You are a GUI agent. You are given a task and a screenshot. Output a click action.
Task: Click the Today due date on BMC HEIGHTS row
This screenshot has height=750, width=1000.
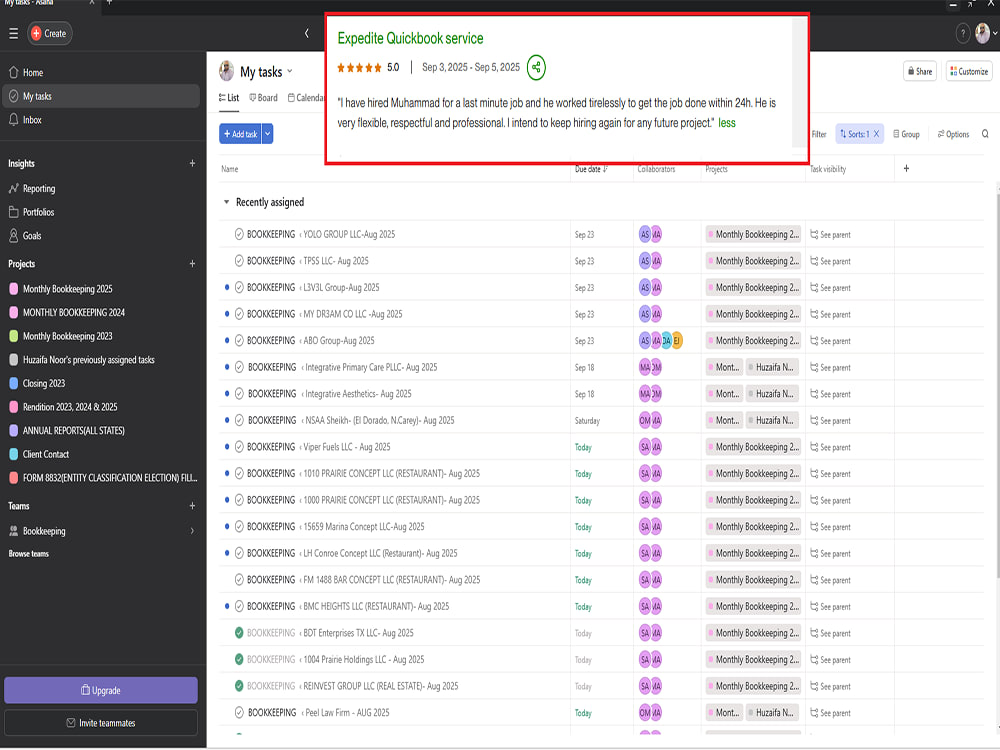(x=583, y=607)
